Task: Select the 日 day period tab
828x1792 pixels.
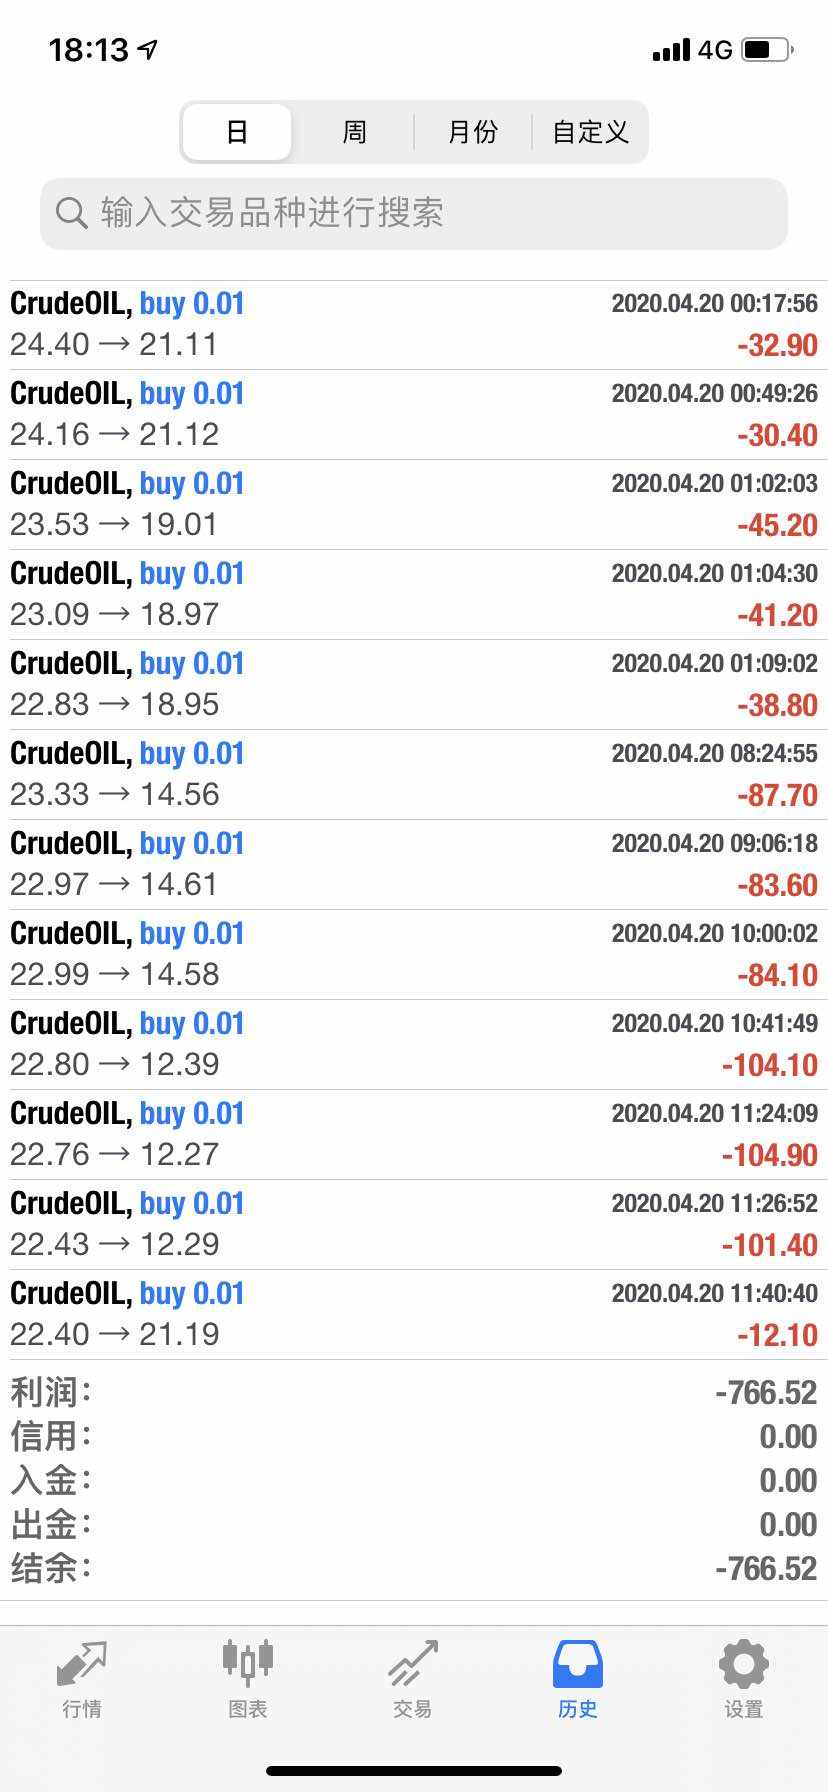Action: coord(237,132)
